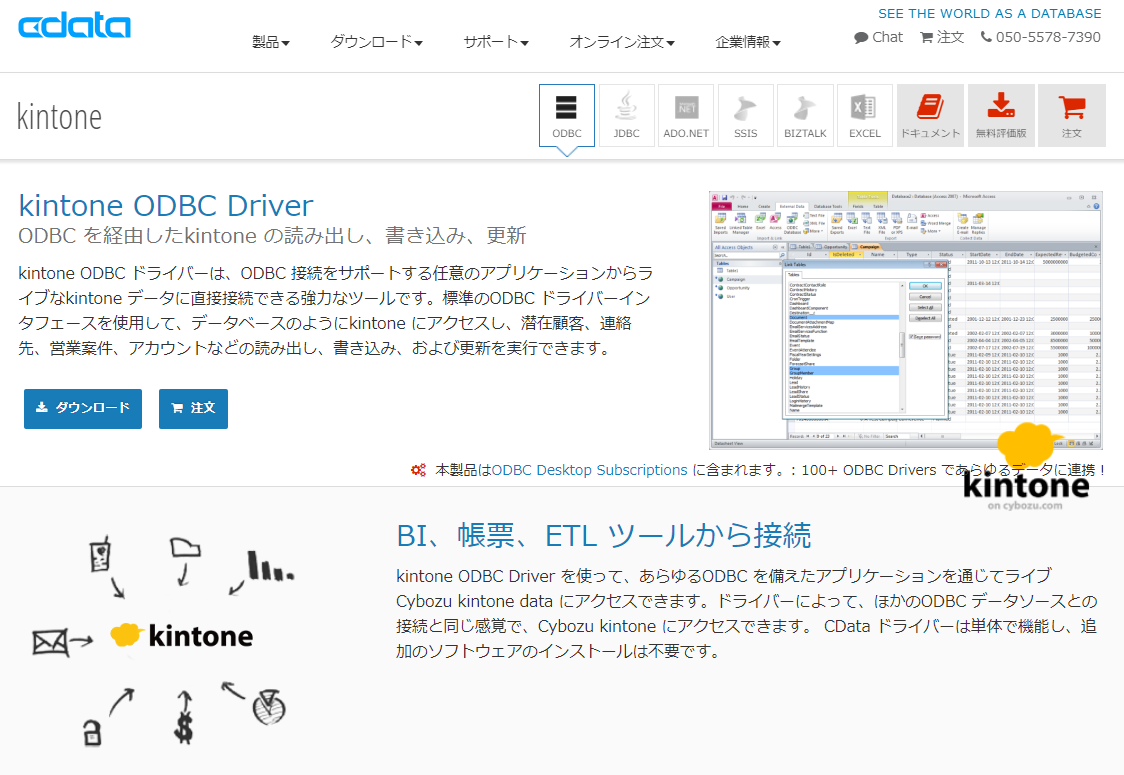
Task: Select the EXCEL add-in icon
Action: pos(864,114)
